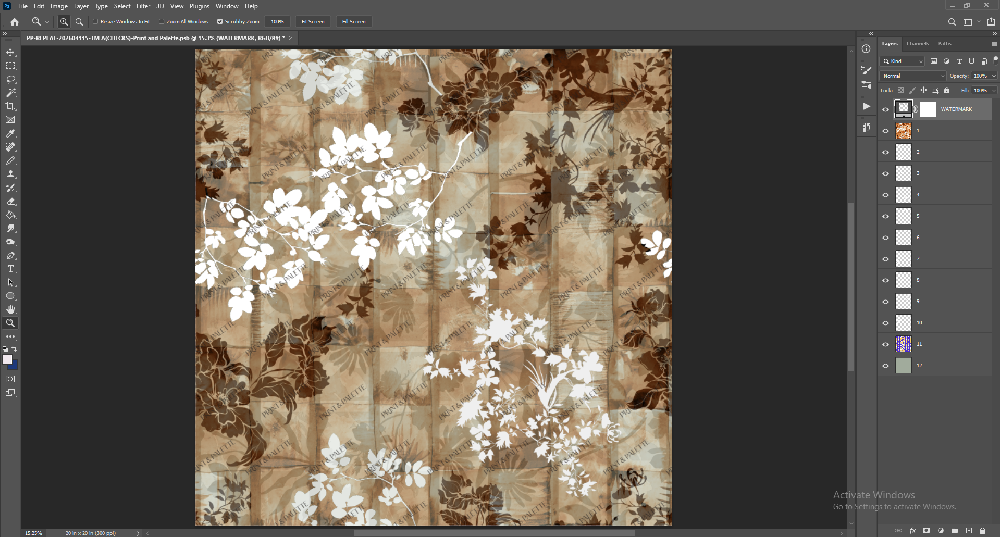This screenshot has height=537, width=1000.
Task: Open the Filter menu
Action: pyautogui.click(x=143, y=6)
